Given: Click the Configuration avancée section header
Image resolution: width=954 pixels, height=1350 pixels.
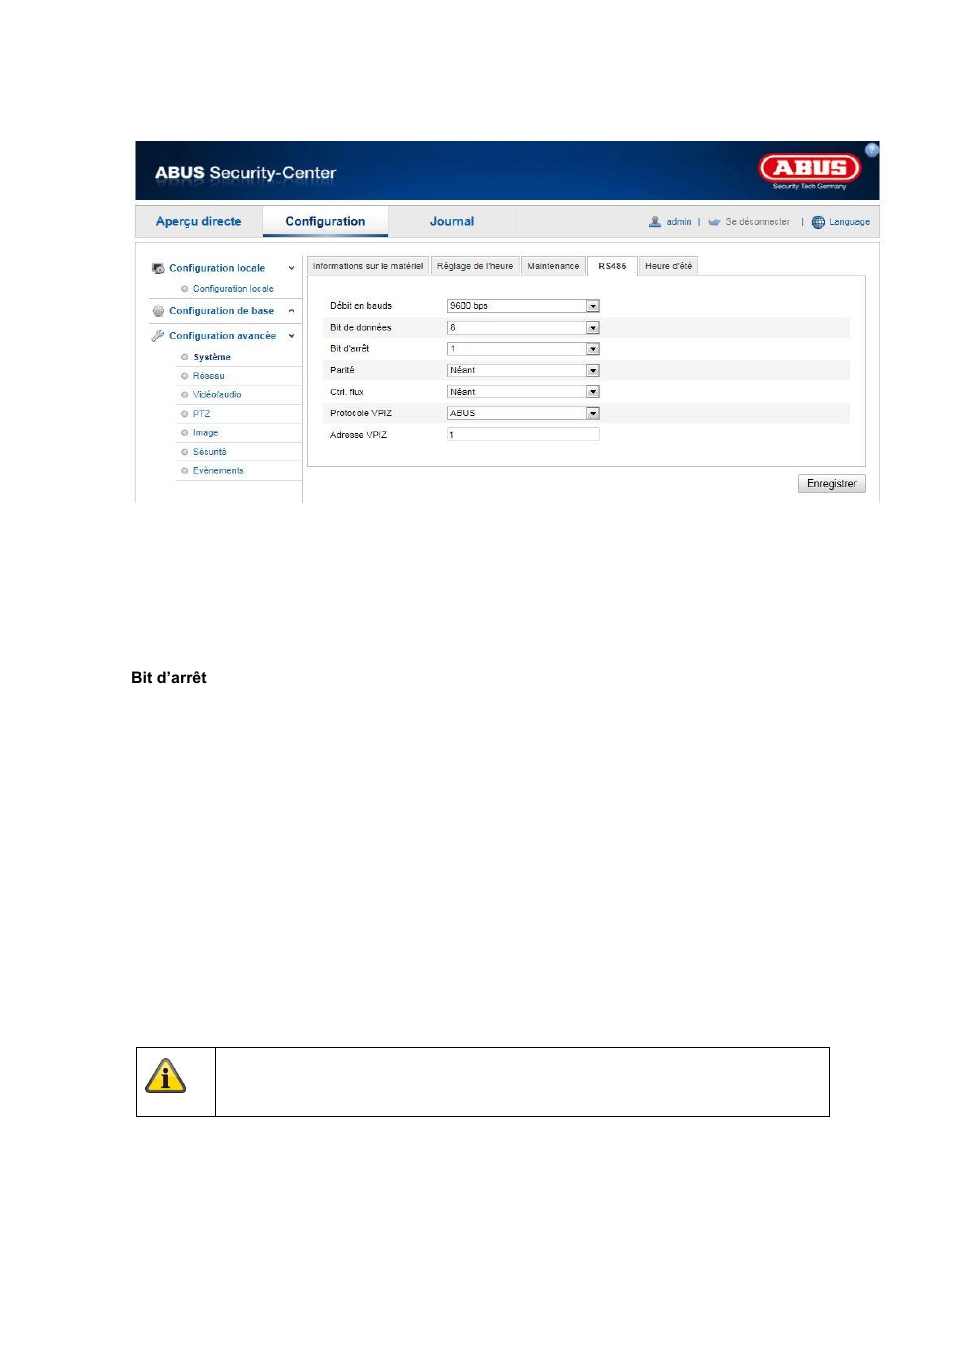Looking at the screenshot, I should click(x=222, y=336).
